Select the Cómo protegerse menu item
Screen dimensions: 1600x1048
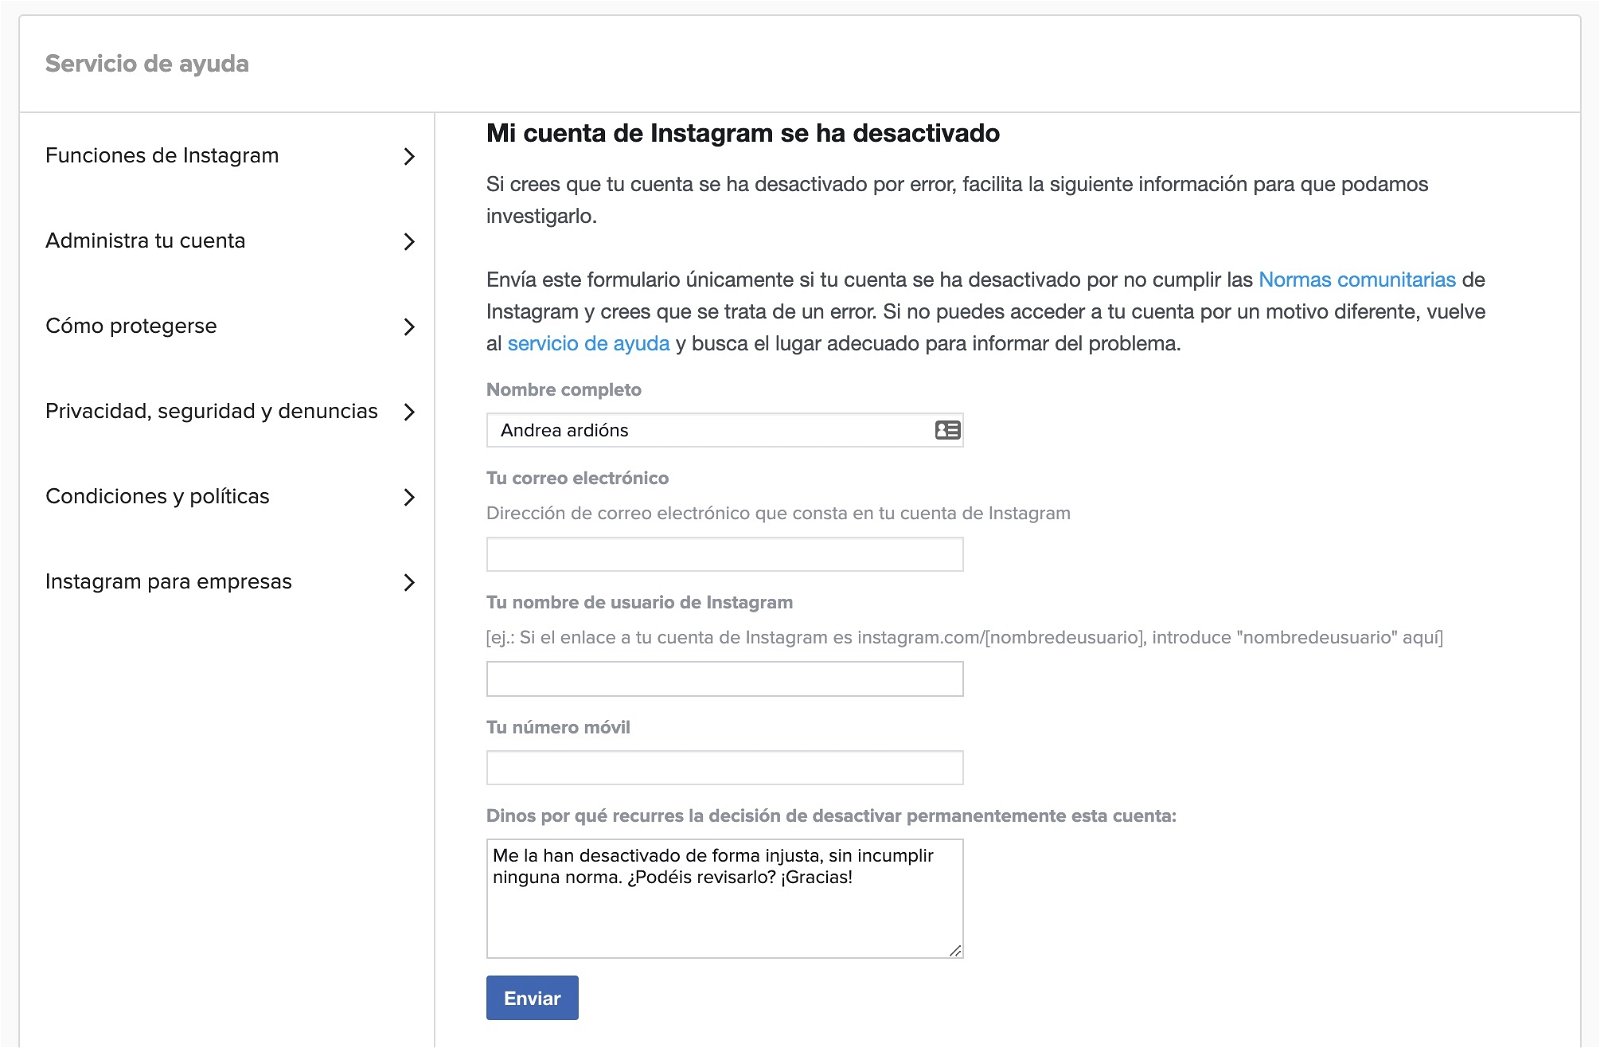[228, 326]
